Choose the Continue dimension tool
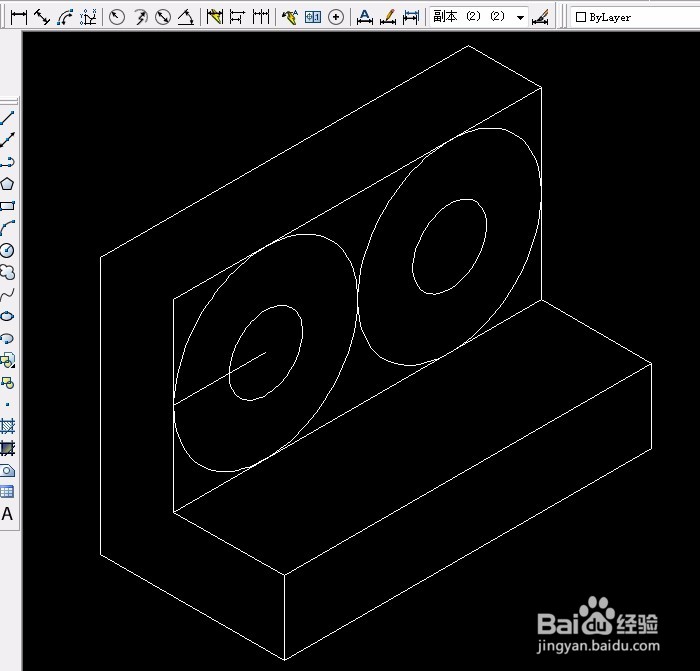700x671 pixels. 261,17
